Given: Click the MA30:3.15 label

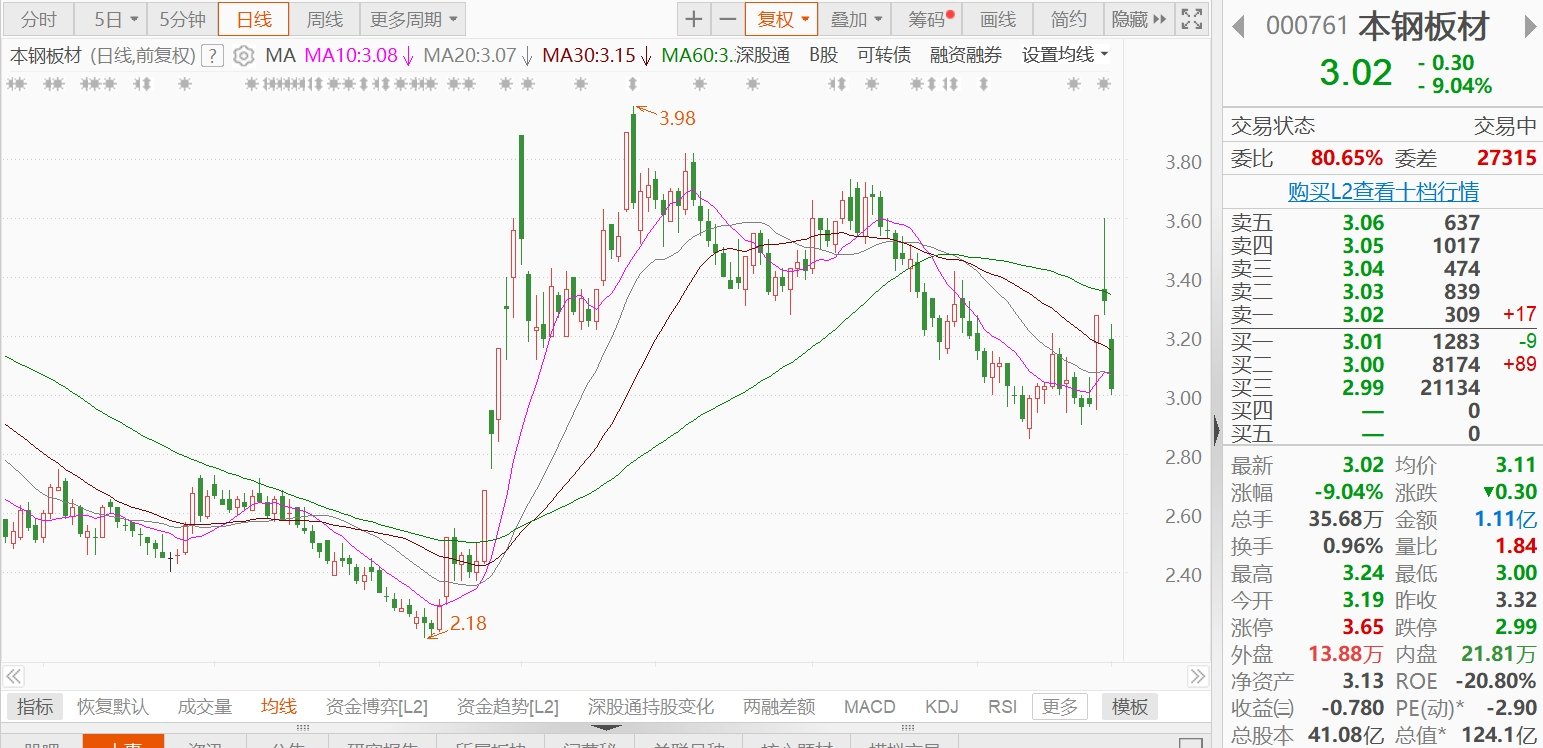Looking at the screenshot, I should pyautogui.click(x=588, y=56).
